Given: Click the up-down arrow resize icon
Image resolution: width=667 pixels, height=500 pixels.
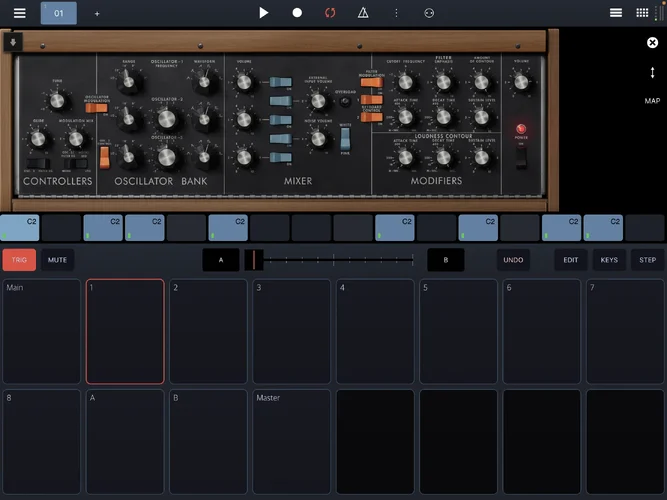Looking at the screenshot, I should tap(652, 73).
